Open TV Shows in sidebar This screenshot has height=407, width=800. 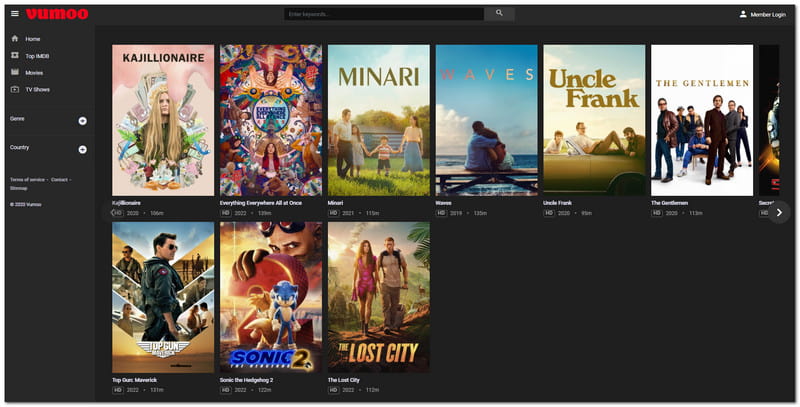tap(38, 90)
